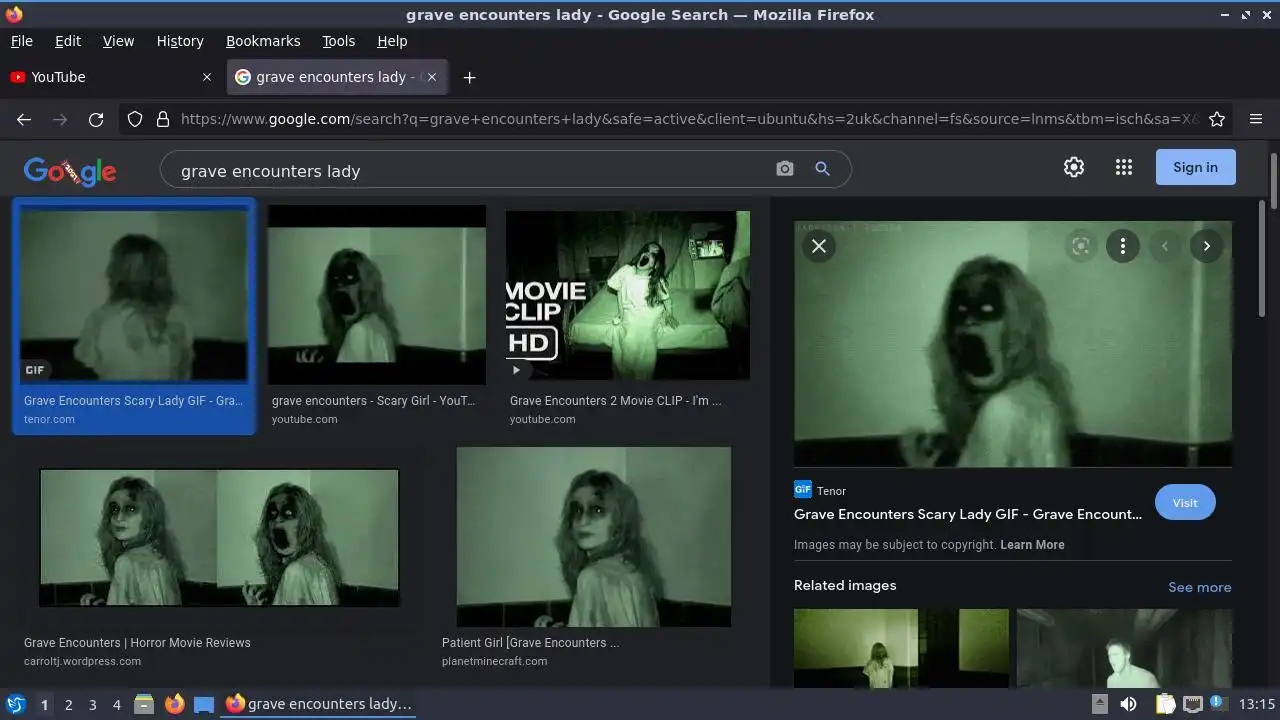
Task: Open Google quick settings gear
Action: coord(1074,167)
